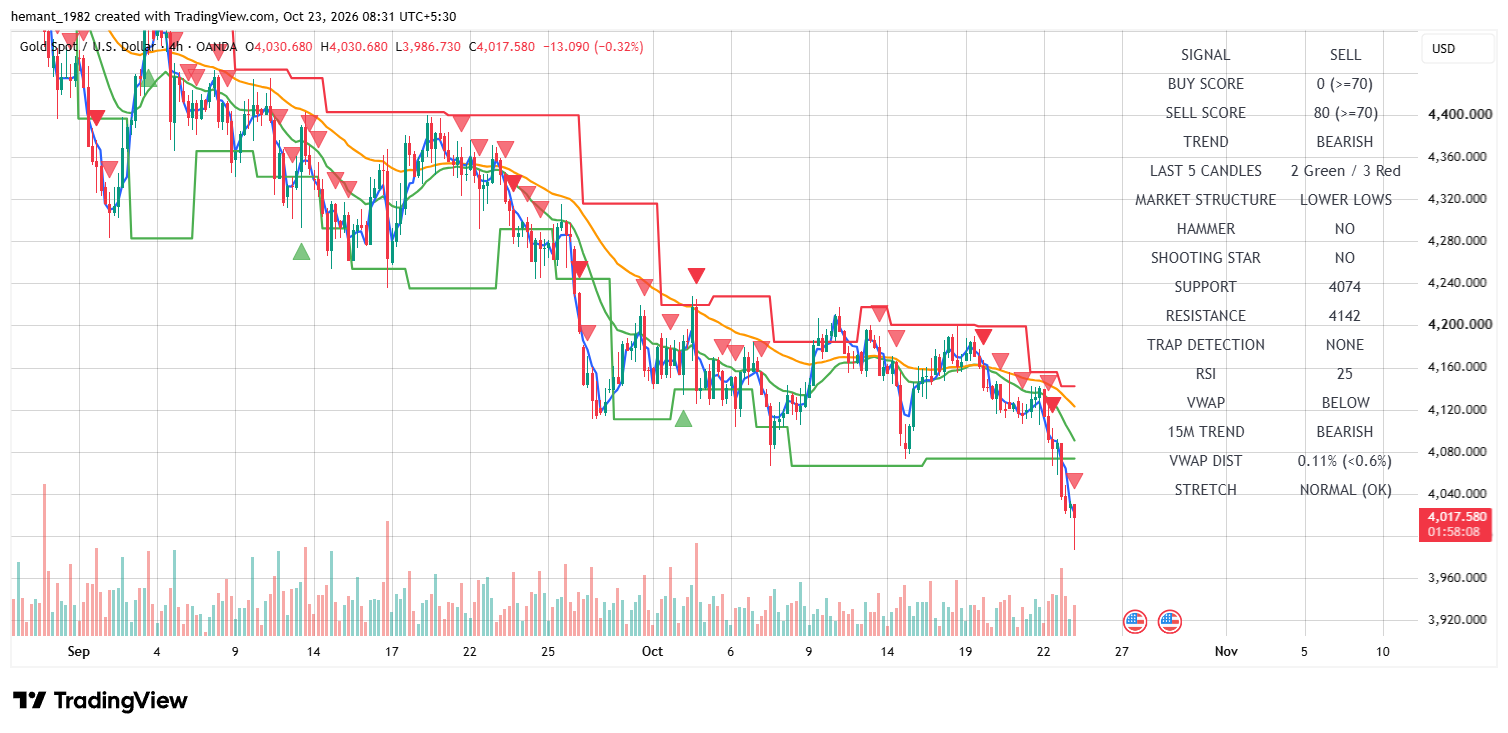
Task: Click the close value C4,017.580
Action: [x=502, y=46]
